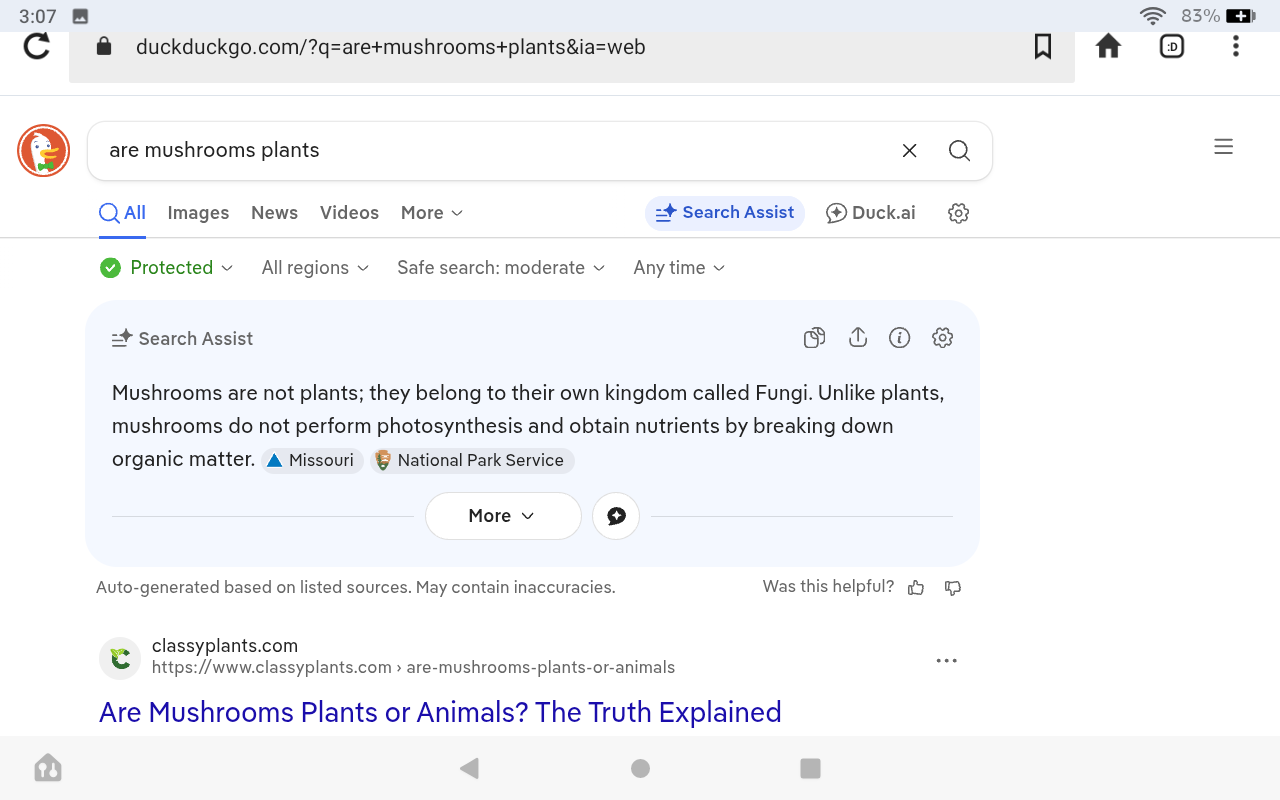Image resolution: width=1280 pixels, height=800 pixels.
Task: Share the Search Assist answer
Action: (857, 338)
